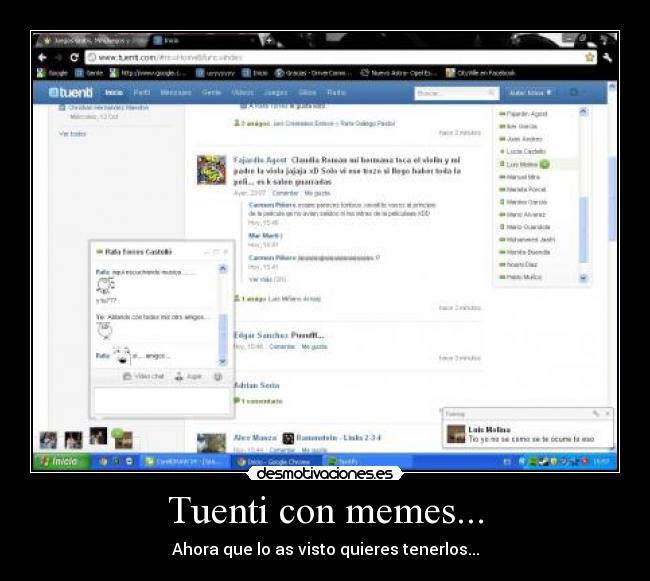Open chat with Mario Alvarez in list
The height and width of the screenshot is (581, 650).
[x=522, y=214]
